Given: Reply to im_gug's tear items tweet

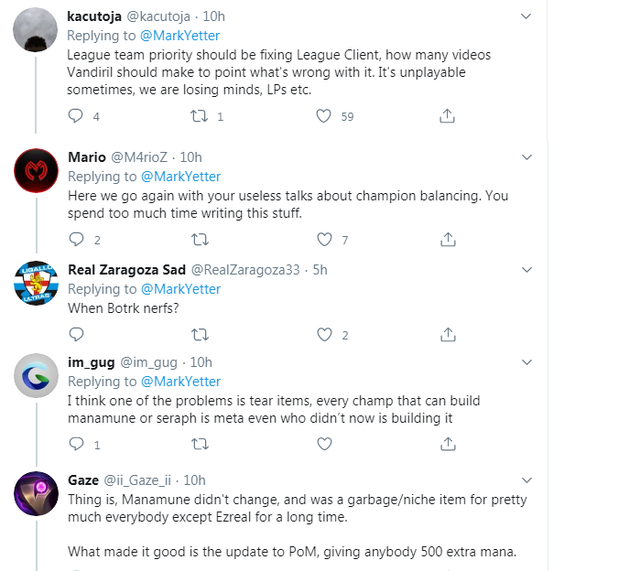Looking at the screenshot, I should pyautogui.click(x=76, y=443).
